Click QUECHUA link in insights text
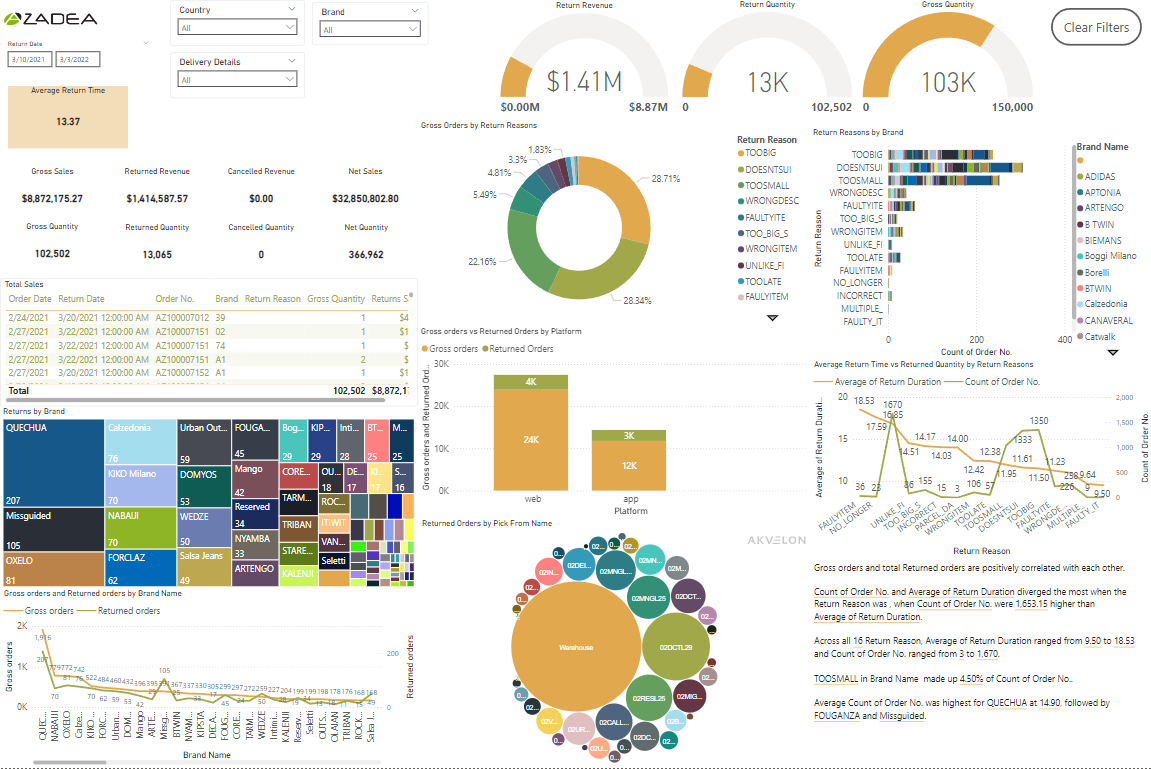 tap(1008, 703)
